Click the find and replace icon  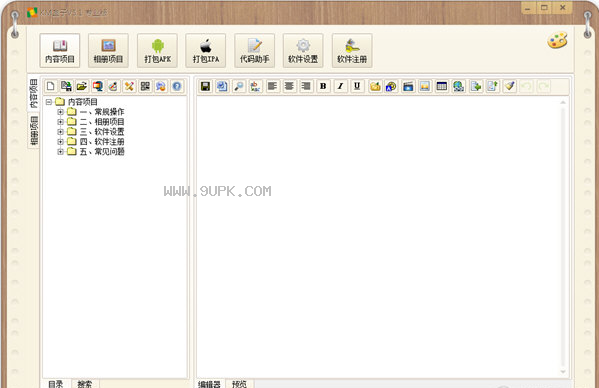pyautogui.click(x=255, y=86)
